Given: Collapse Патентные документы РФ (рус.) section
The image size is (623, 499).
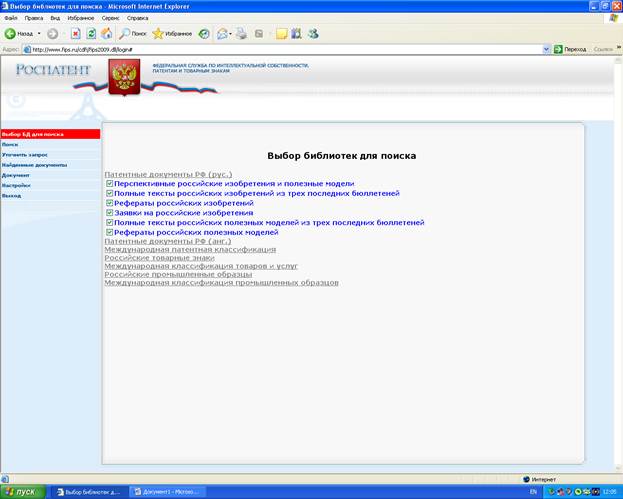Looking at the screenshot, I should point(168,174).
